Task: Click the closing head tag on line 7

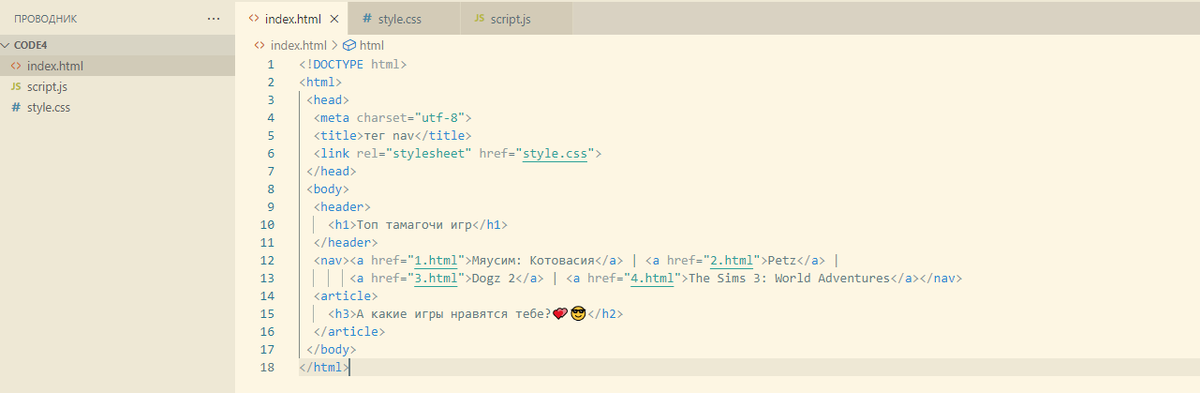Action: pyautogui.click(x=331, y=171)
